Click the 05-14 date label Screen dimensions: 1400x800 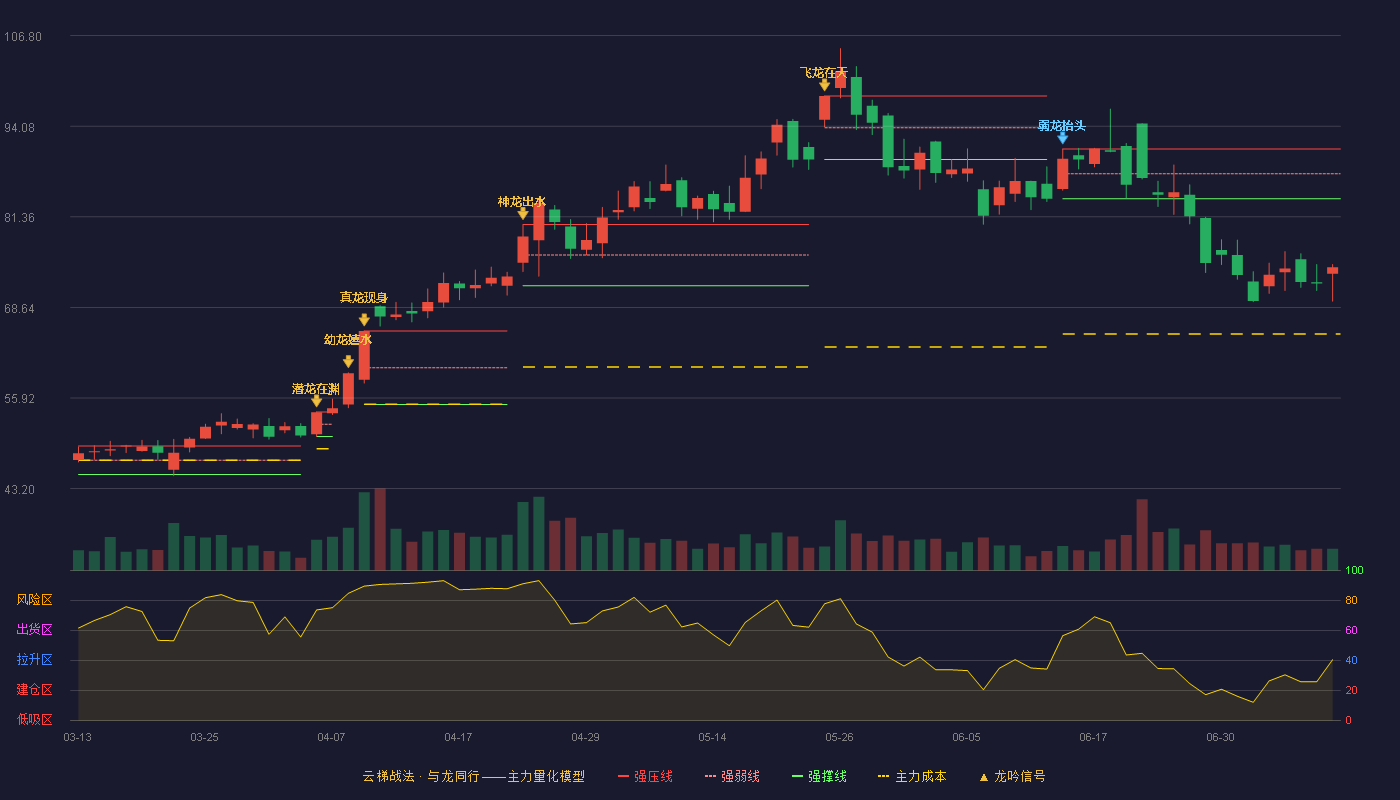[x=713, y=737]
